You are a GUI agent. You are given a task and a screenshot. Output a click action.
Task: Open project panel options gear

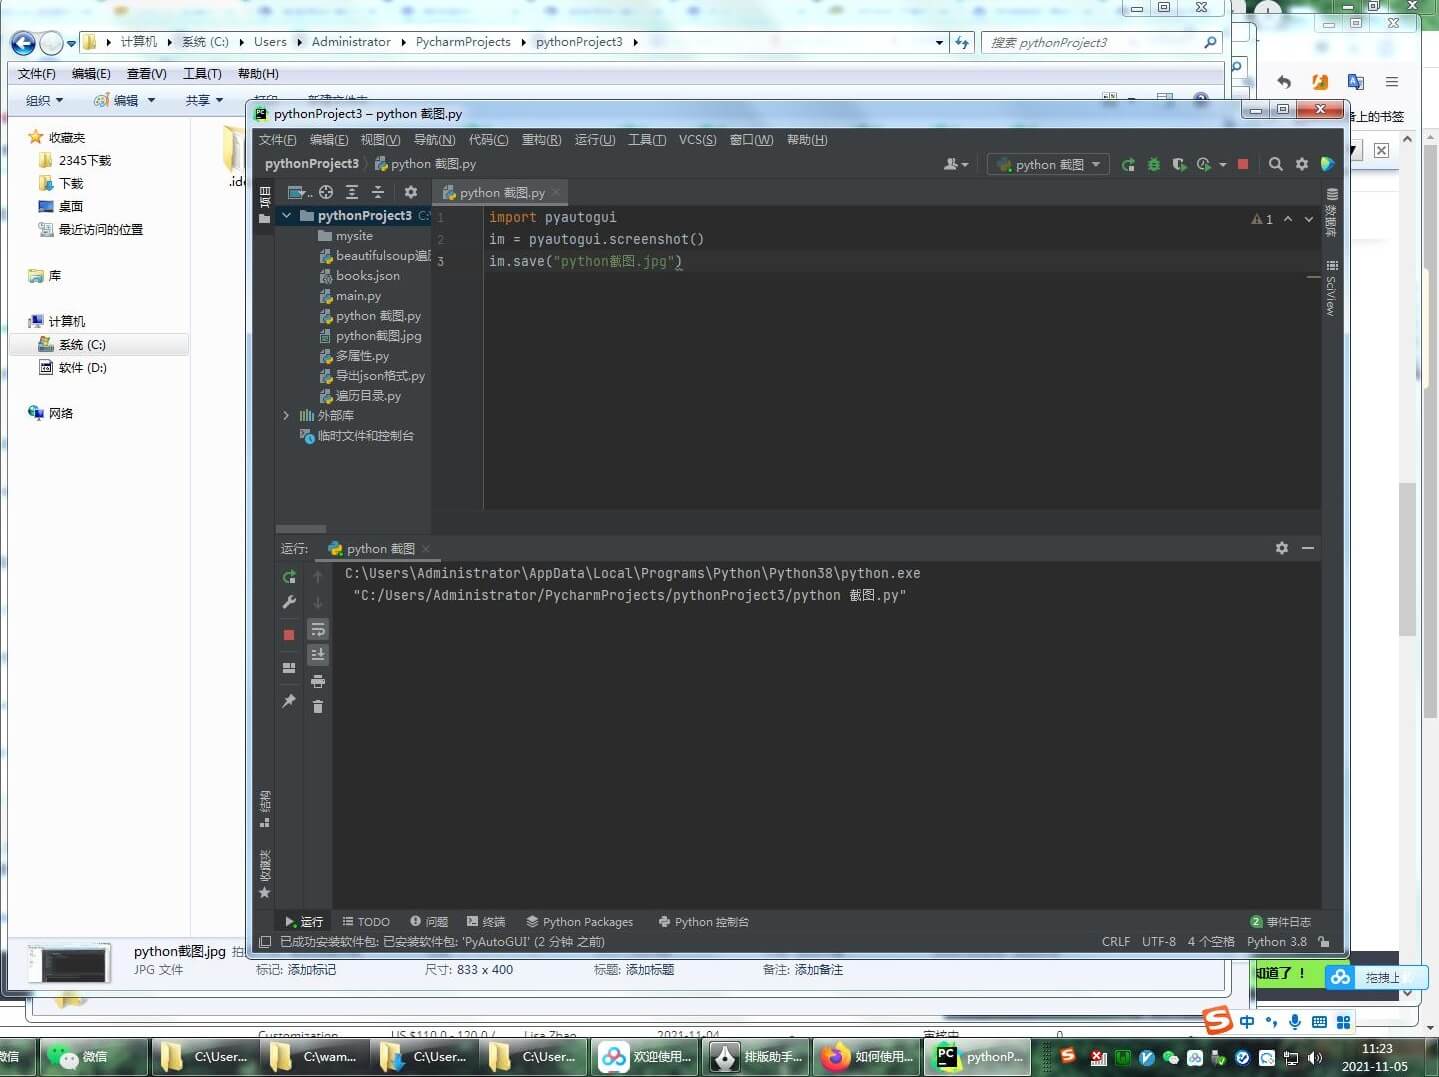(410, 192)
